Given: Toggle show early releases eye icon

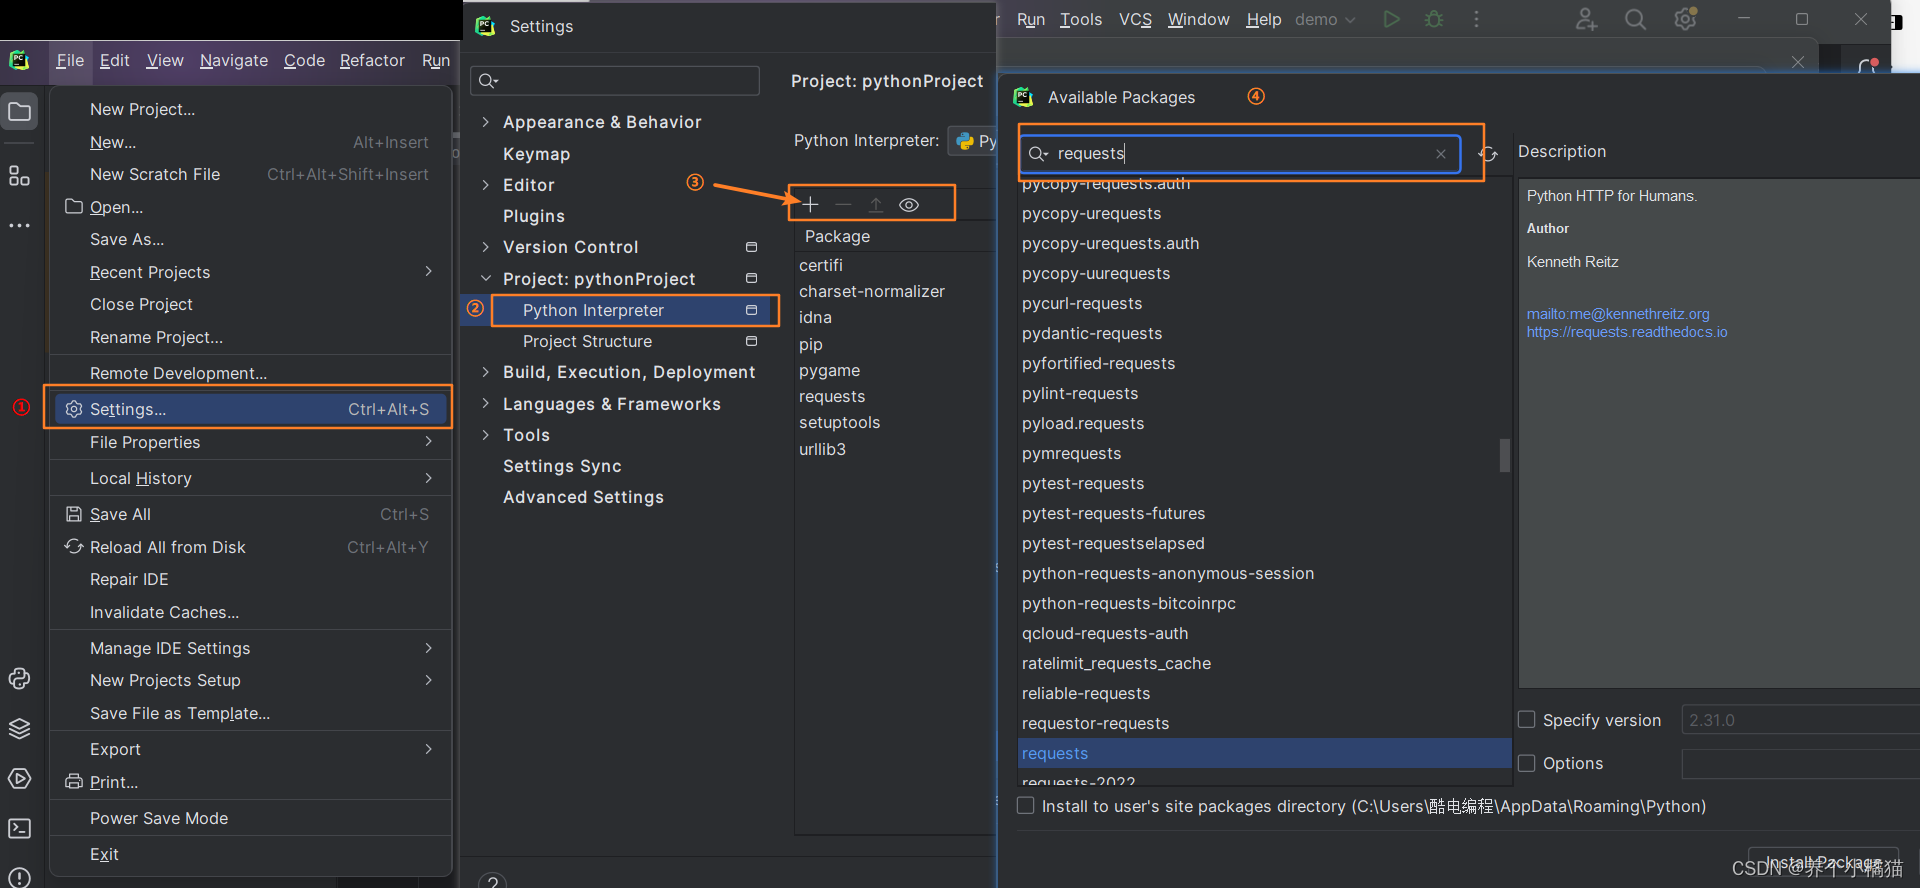Looking at the screenshot, I should pos(909,205).
